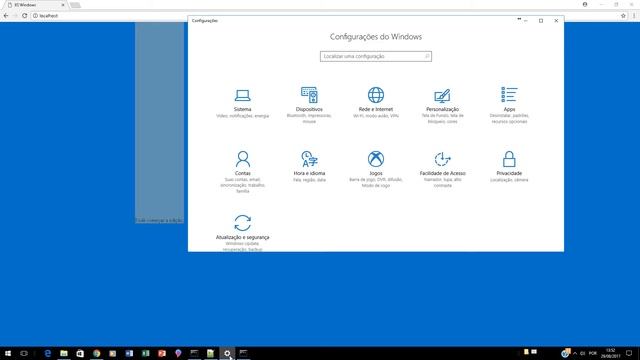Open the Personalização settings category
The width and height of the screenshot is (640, 360).
click(x=442, y=106)
